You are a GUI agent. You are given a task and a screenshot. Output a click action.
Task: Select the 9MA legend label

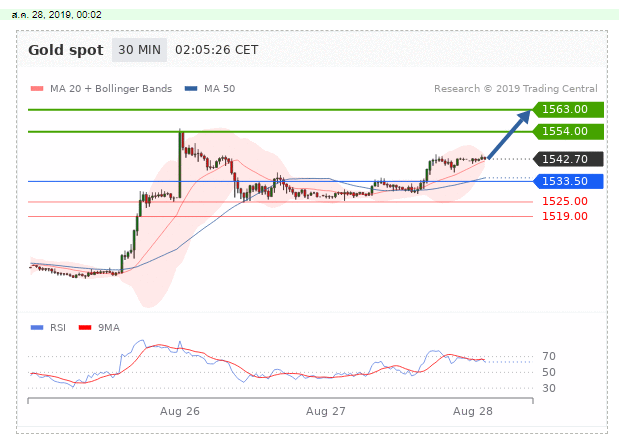click(x=109, y=328)
